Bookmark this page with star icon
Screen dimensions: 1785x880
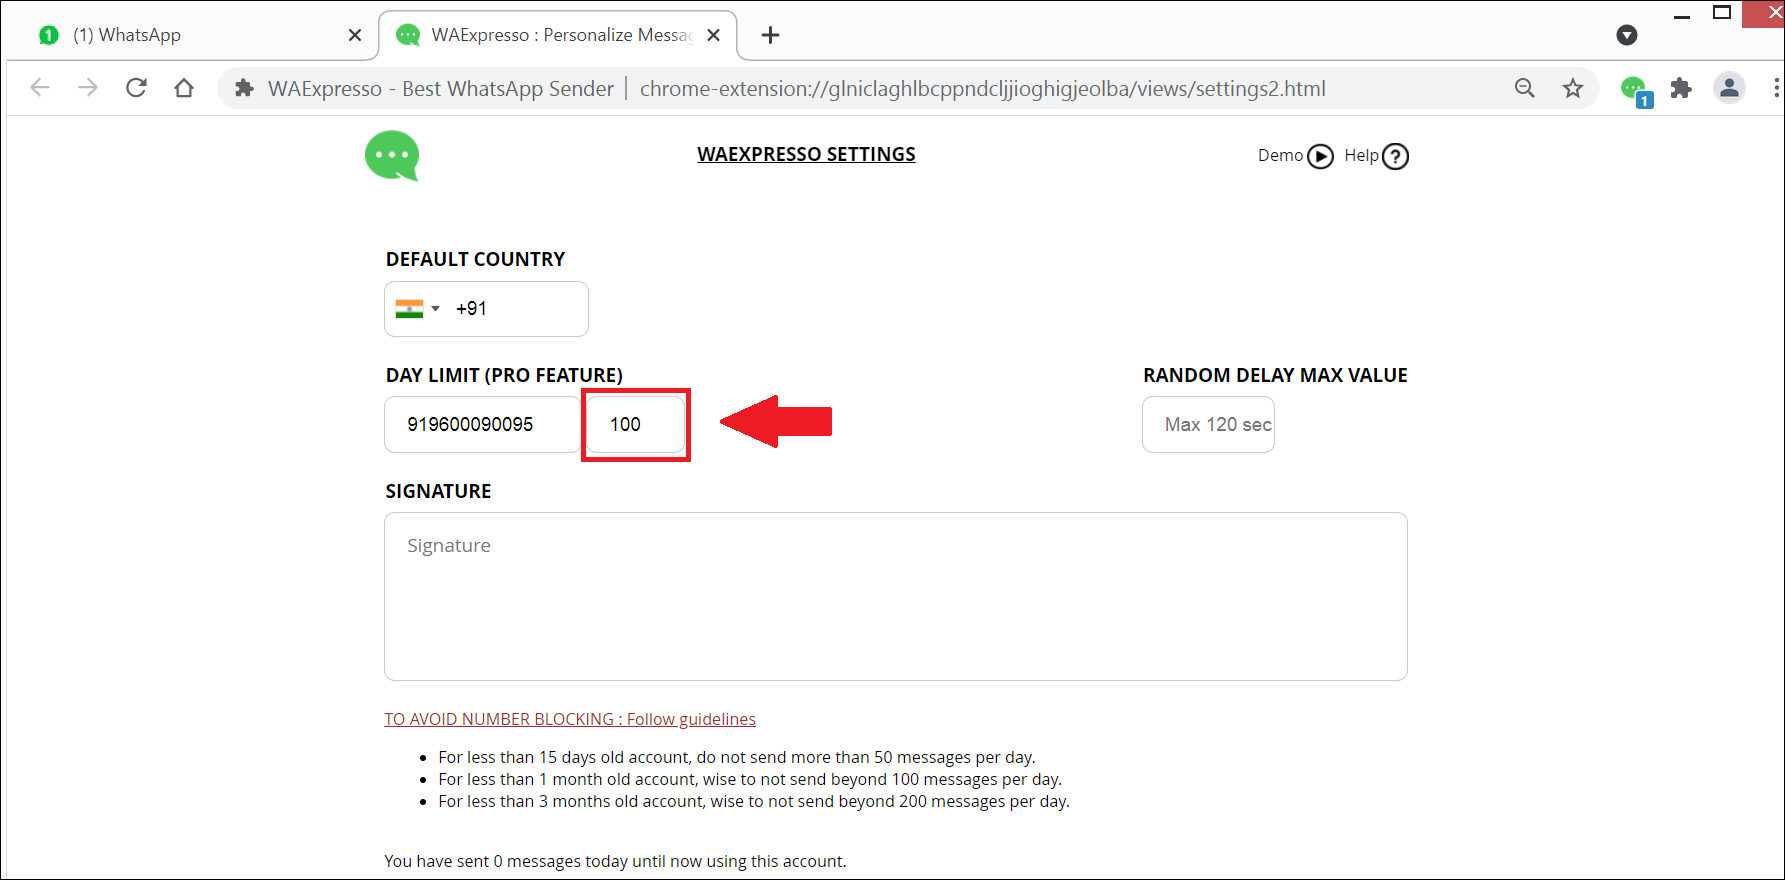[x=1573, y=88]
